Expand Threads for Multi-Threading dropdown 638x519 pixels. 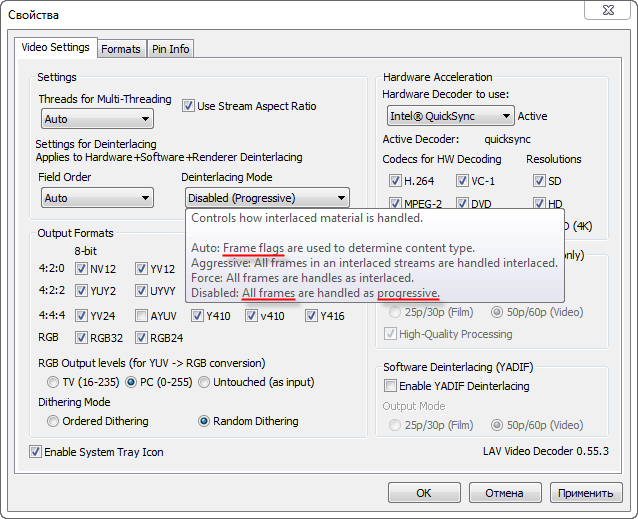tap(98, 119)
